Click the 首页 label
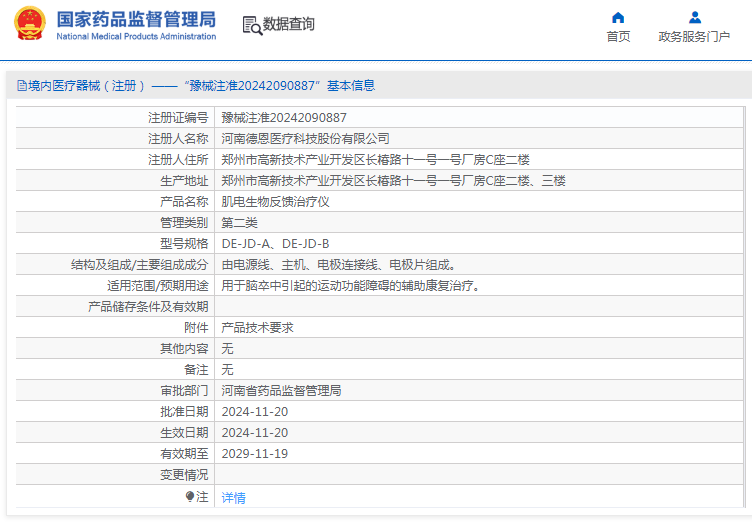Image resolution: width=752 pixels, height=529 pixels. coord(618,36)
